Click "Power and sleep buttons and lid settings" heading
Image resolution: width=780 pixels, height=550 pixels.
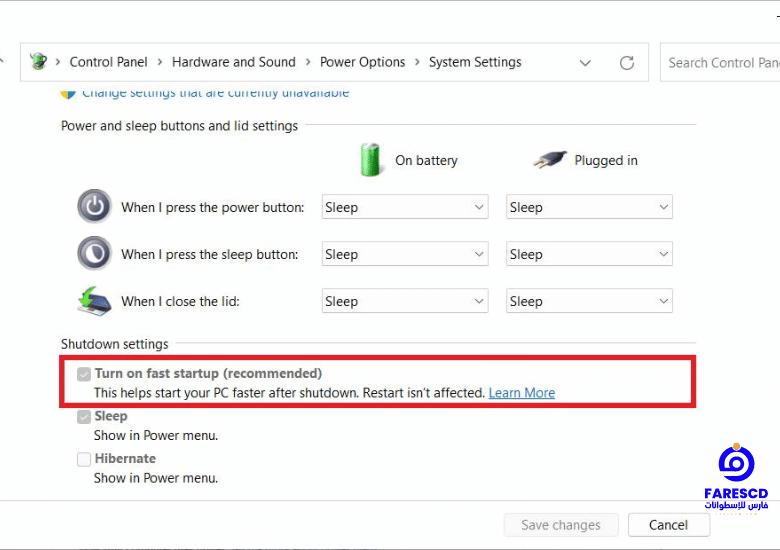[x=179, y=126]
